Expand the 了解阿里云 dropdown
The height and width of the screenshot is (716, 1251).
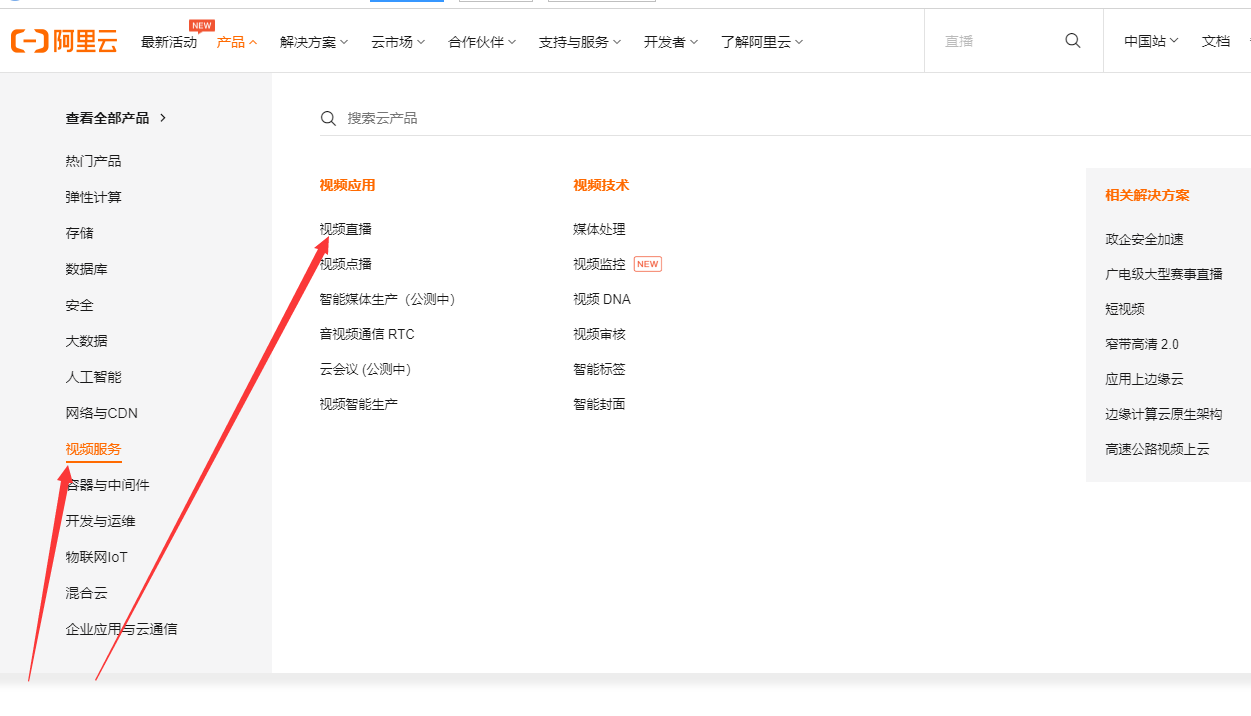(762, 42)
